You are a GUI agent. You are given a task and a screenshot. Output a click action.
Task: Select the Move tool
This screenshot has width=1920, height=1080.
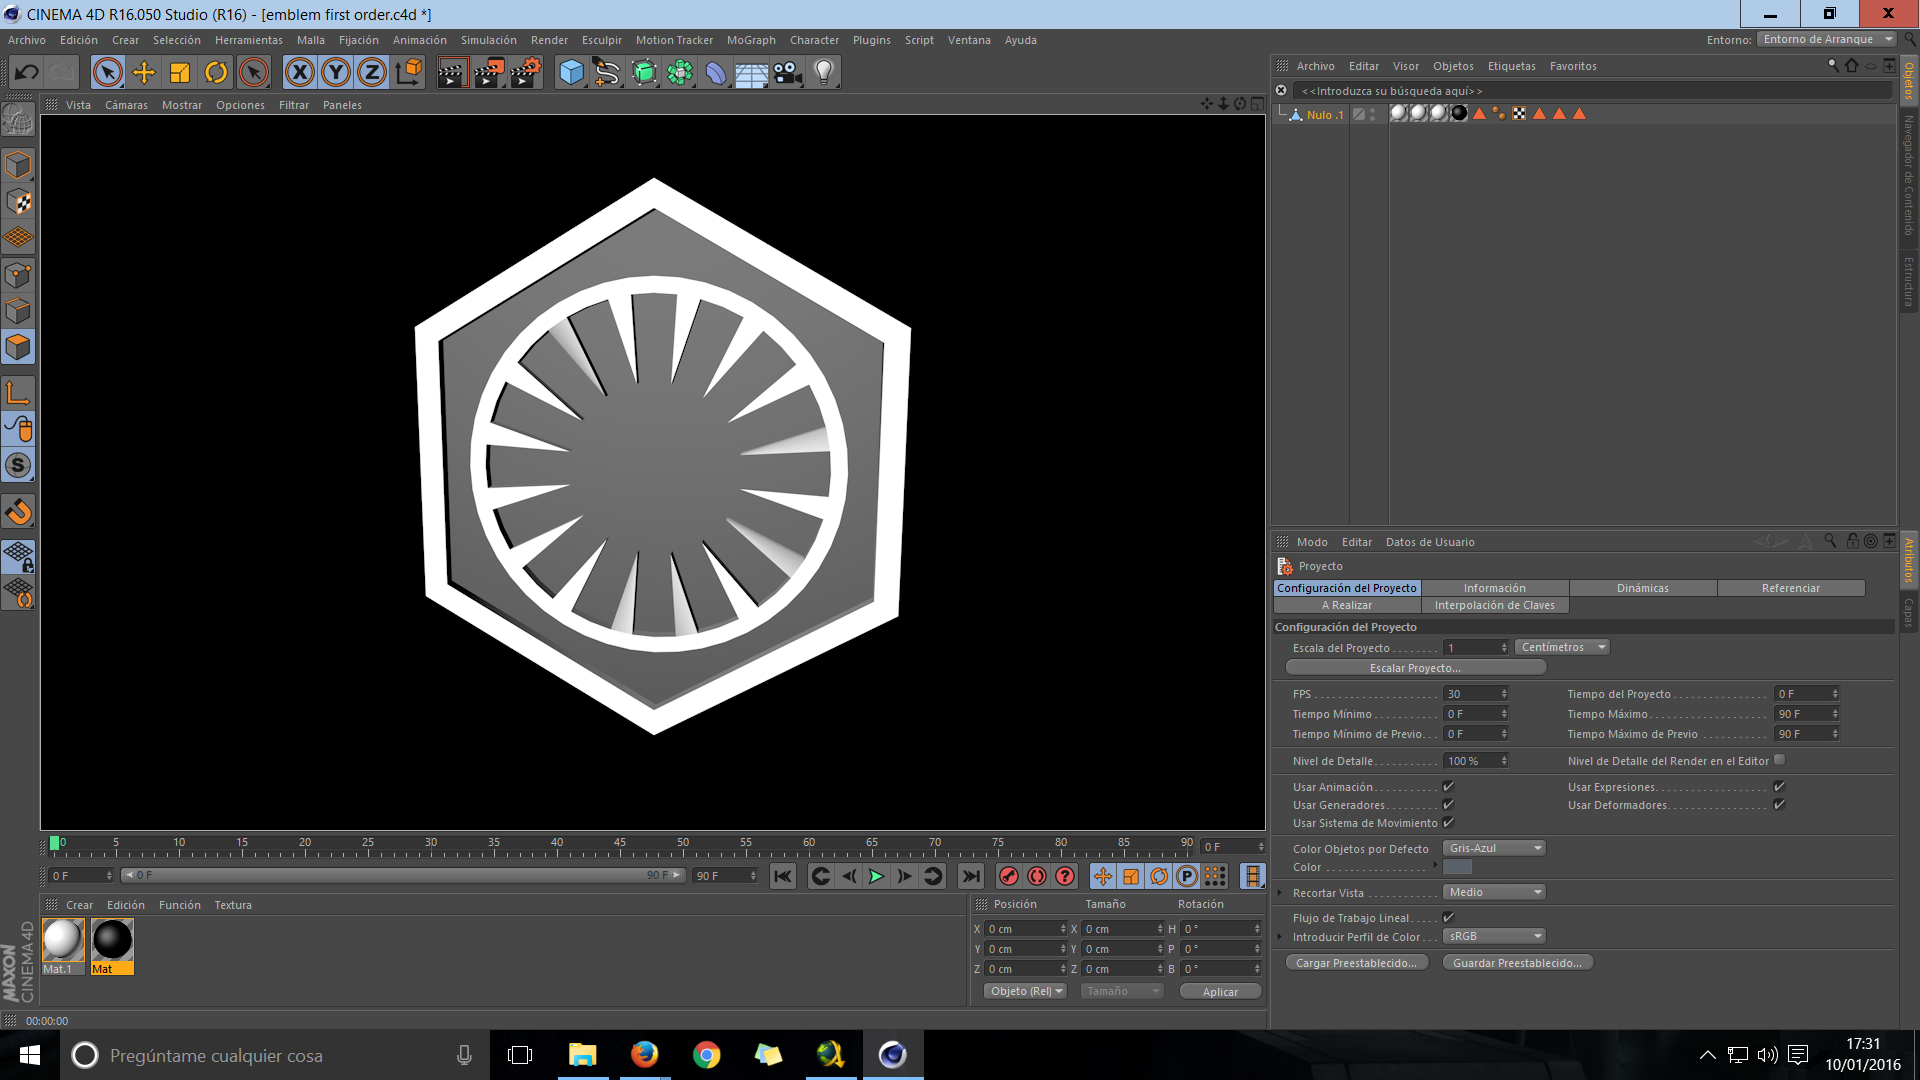143,72
